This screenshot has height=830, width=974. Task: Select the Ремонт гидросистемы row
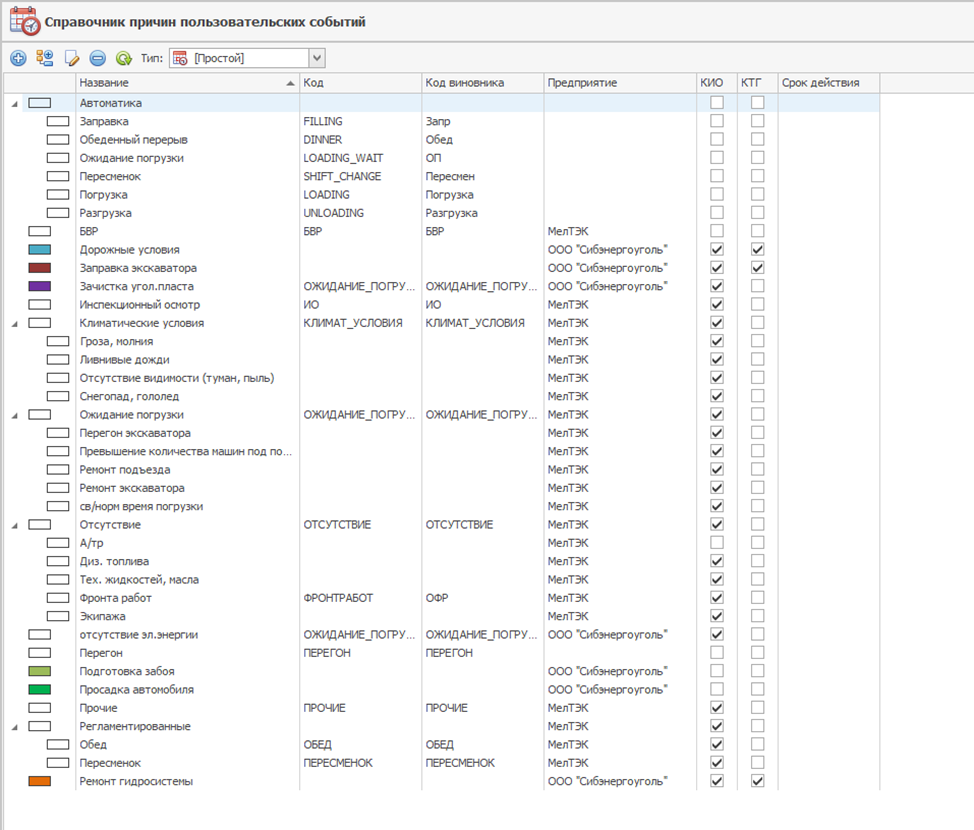[x=136, y=781]
